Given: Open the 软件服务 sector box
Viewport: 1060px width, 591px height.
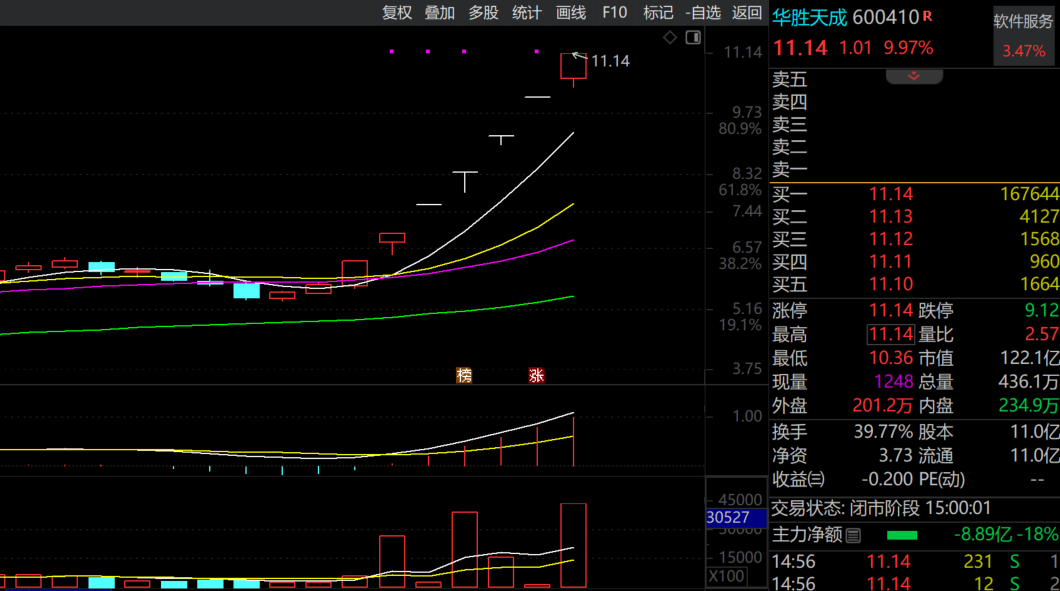Looking at the screenshot, I should [x=1023, y=35].
